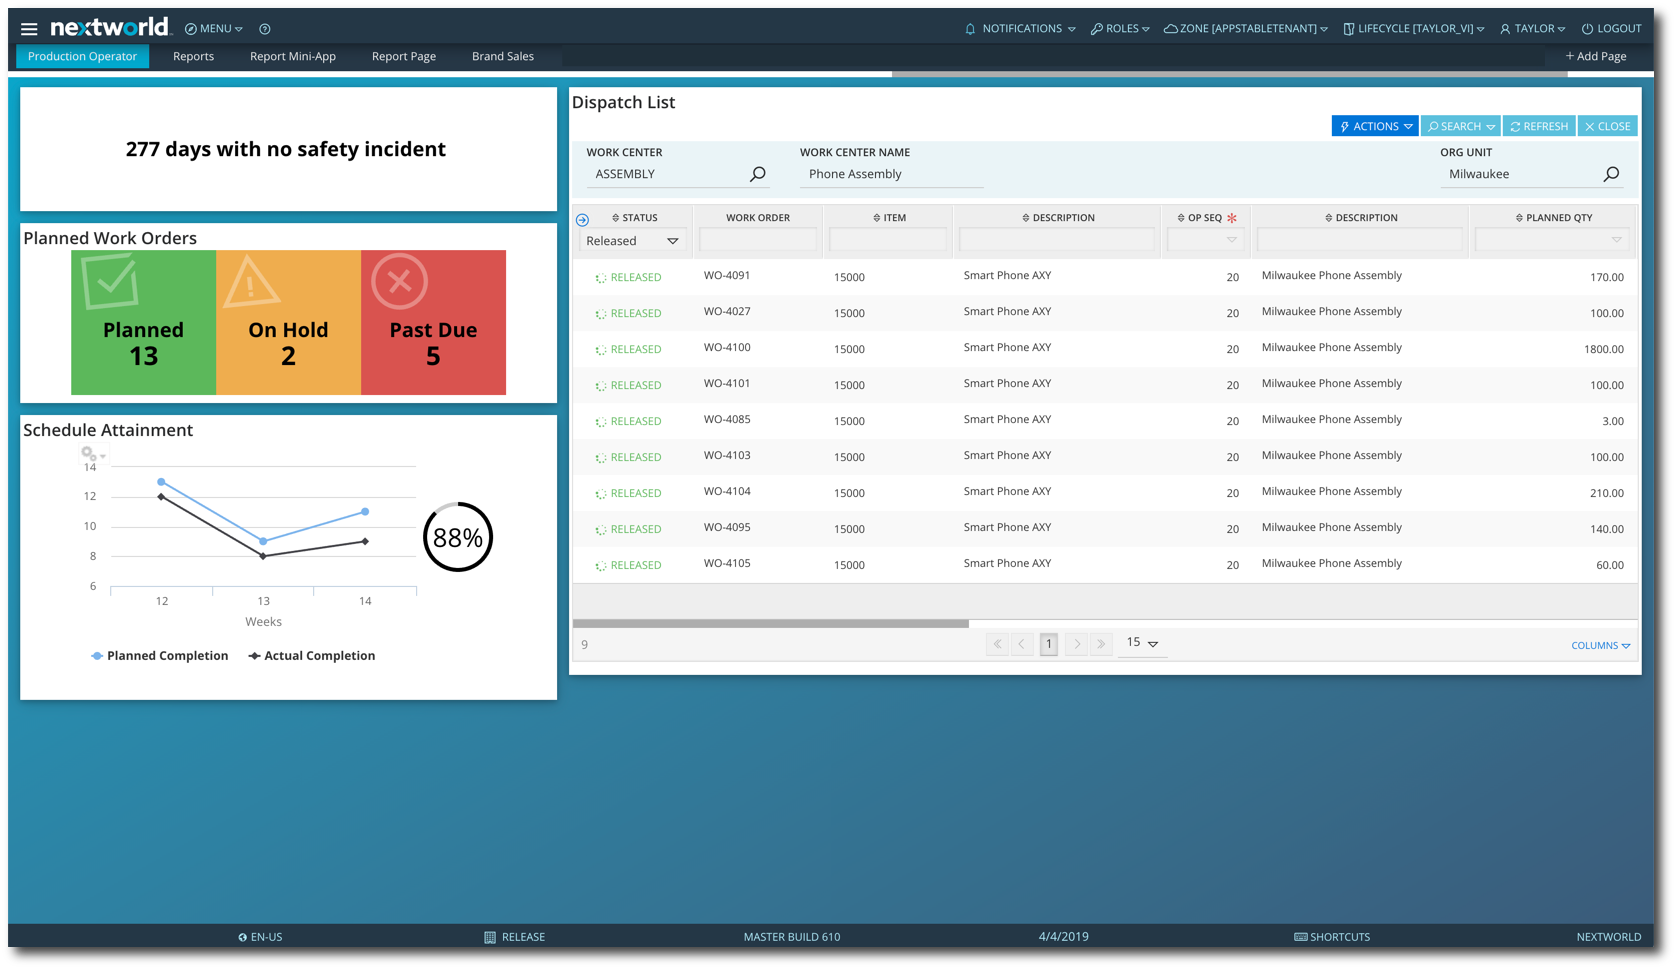Go to previous page of results

(1021, 644)
